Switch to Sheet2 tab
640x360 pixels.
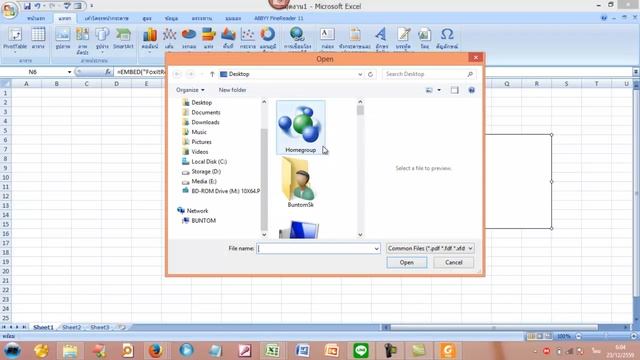click(72, 327)
